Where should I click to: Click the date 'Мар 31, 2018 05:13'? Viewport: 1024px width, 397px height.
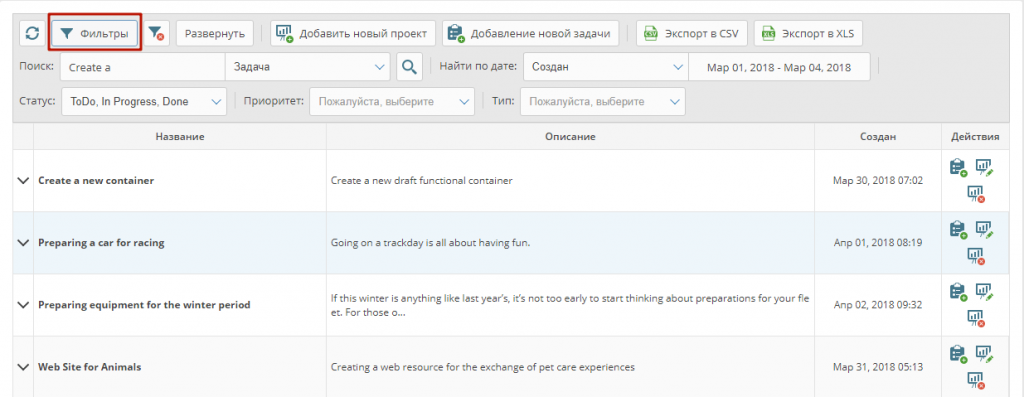[x=878, y=367]
